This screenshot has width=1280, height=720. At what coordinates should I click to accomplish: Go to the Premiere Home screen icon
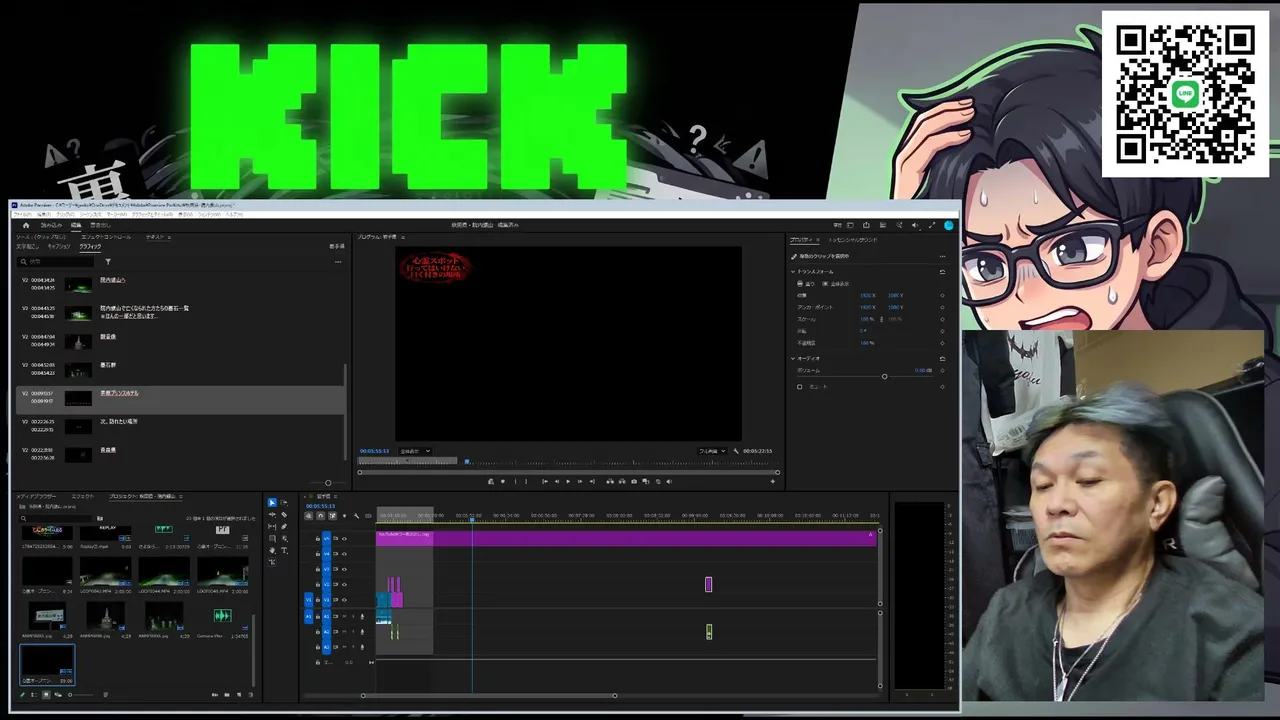click(x=26, y=225)
